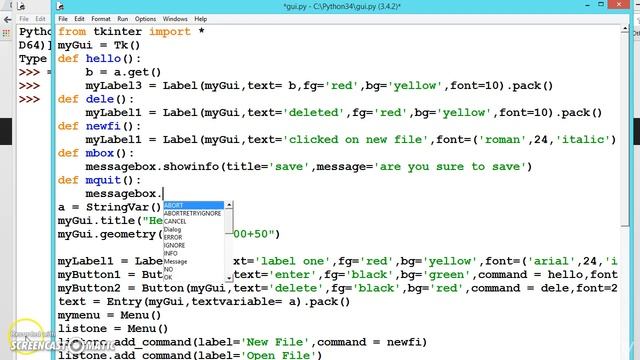
Task: Select CANCEL in the autocomplete list
Action: tap(193, 221)
